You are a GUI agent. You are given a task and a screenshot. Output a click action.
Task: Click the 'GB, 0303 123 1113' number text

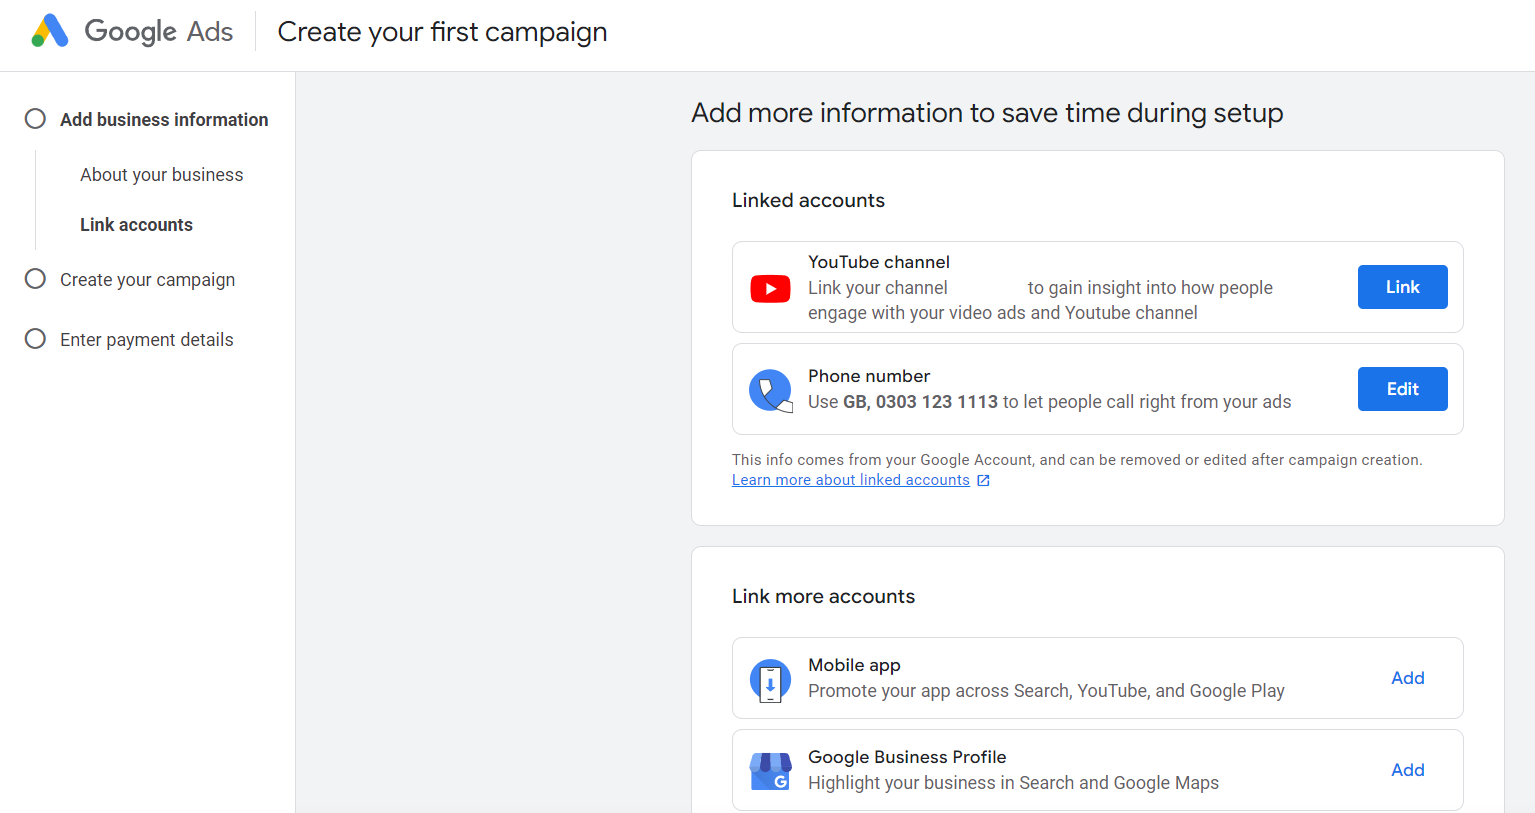tap(920, 402)
